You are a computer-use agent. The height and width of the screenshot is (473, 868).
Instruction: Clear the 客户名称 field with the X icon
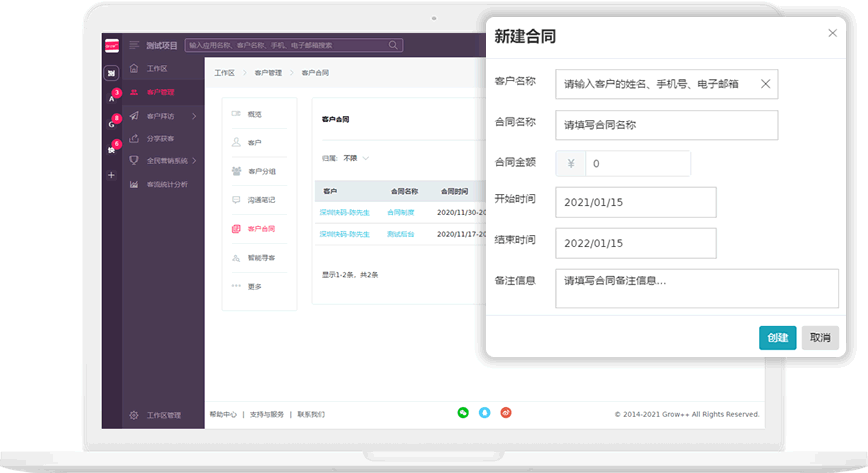pyautogui.click(x=766, y=84)
